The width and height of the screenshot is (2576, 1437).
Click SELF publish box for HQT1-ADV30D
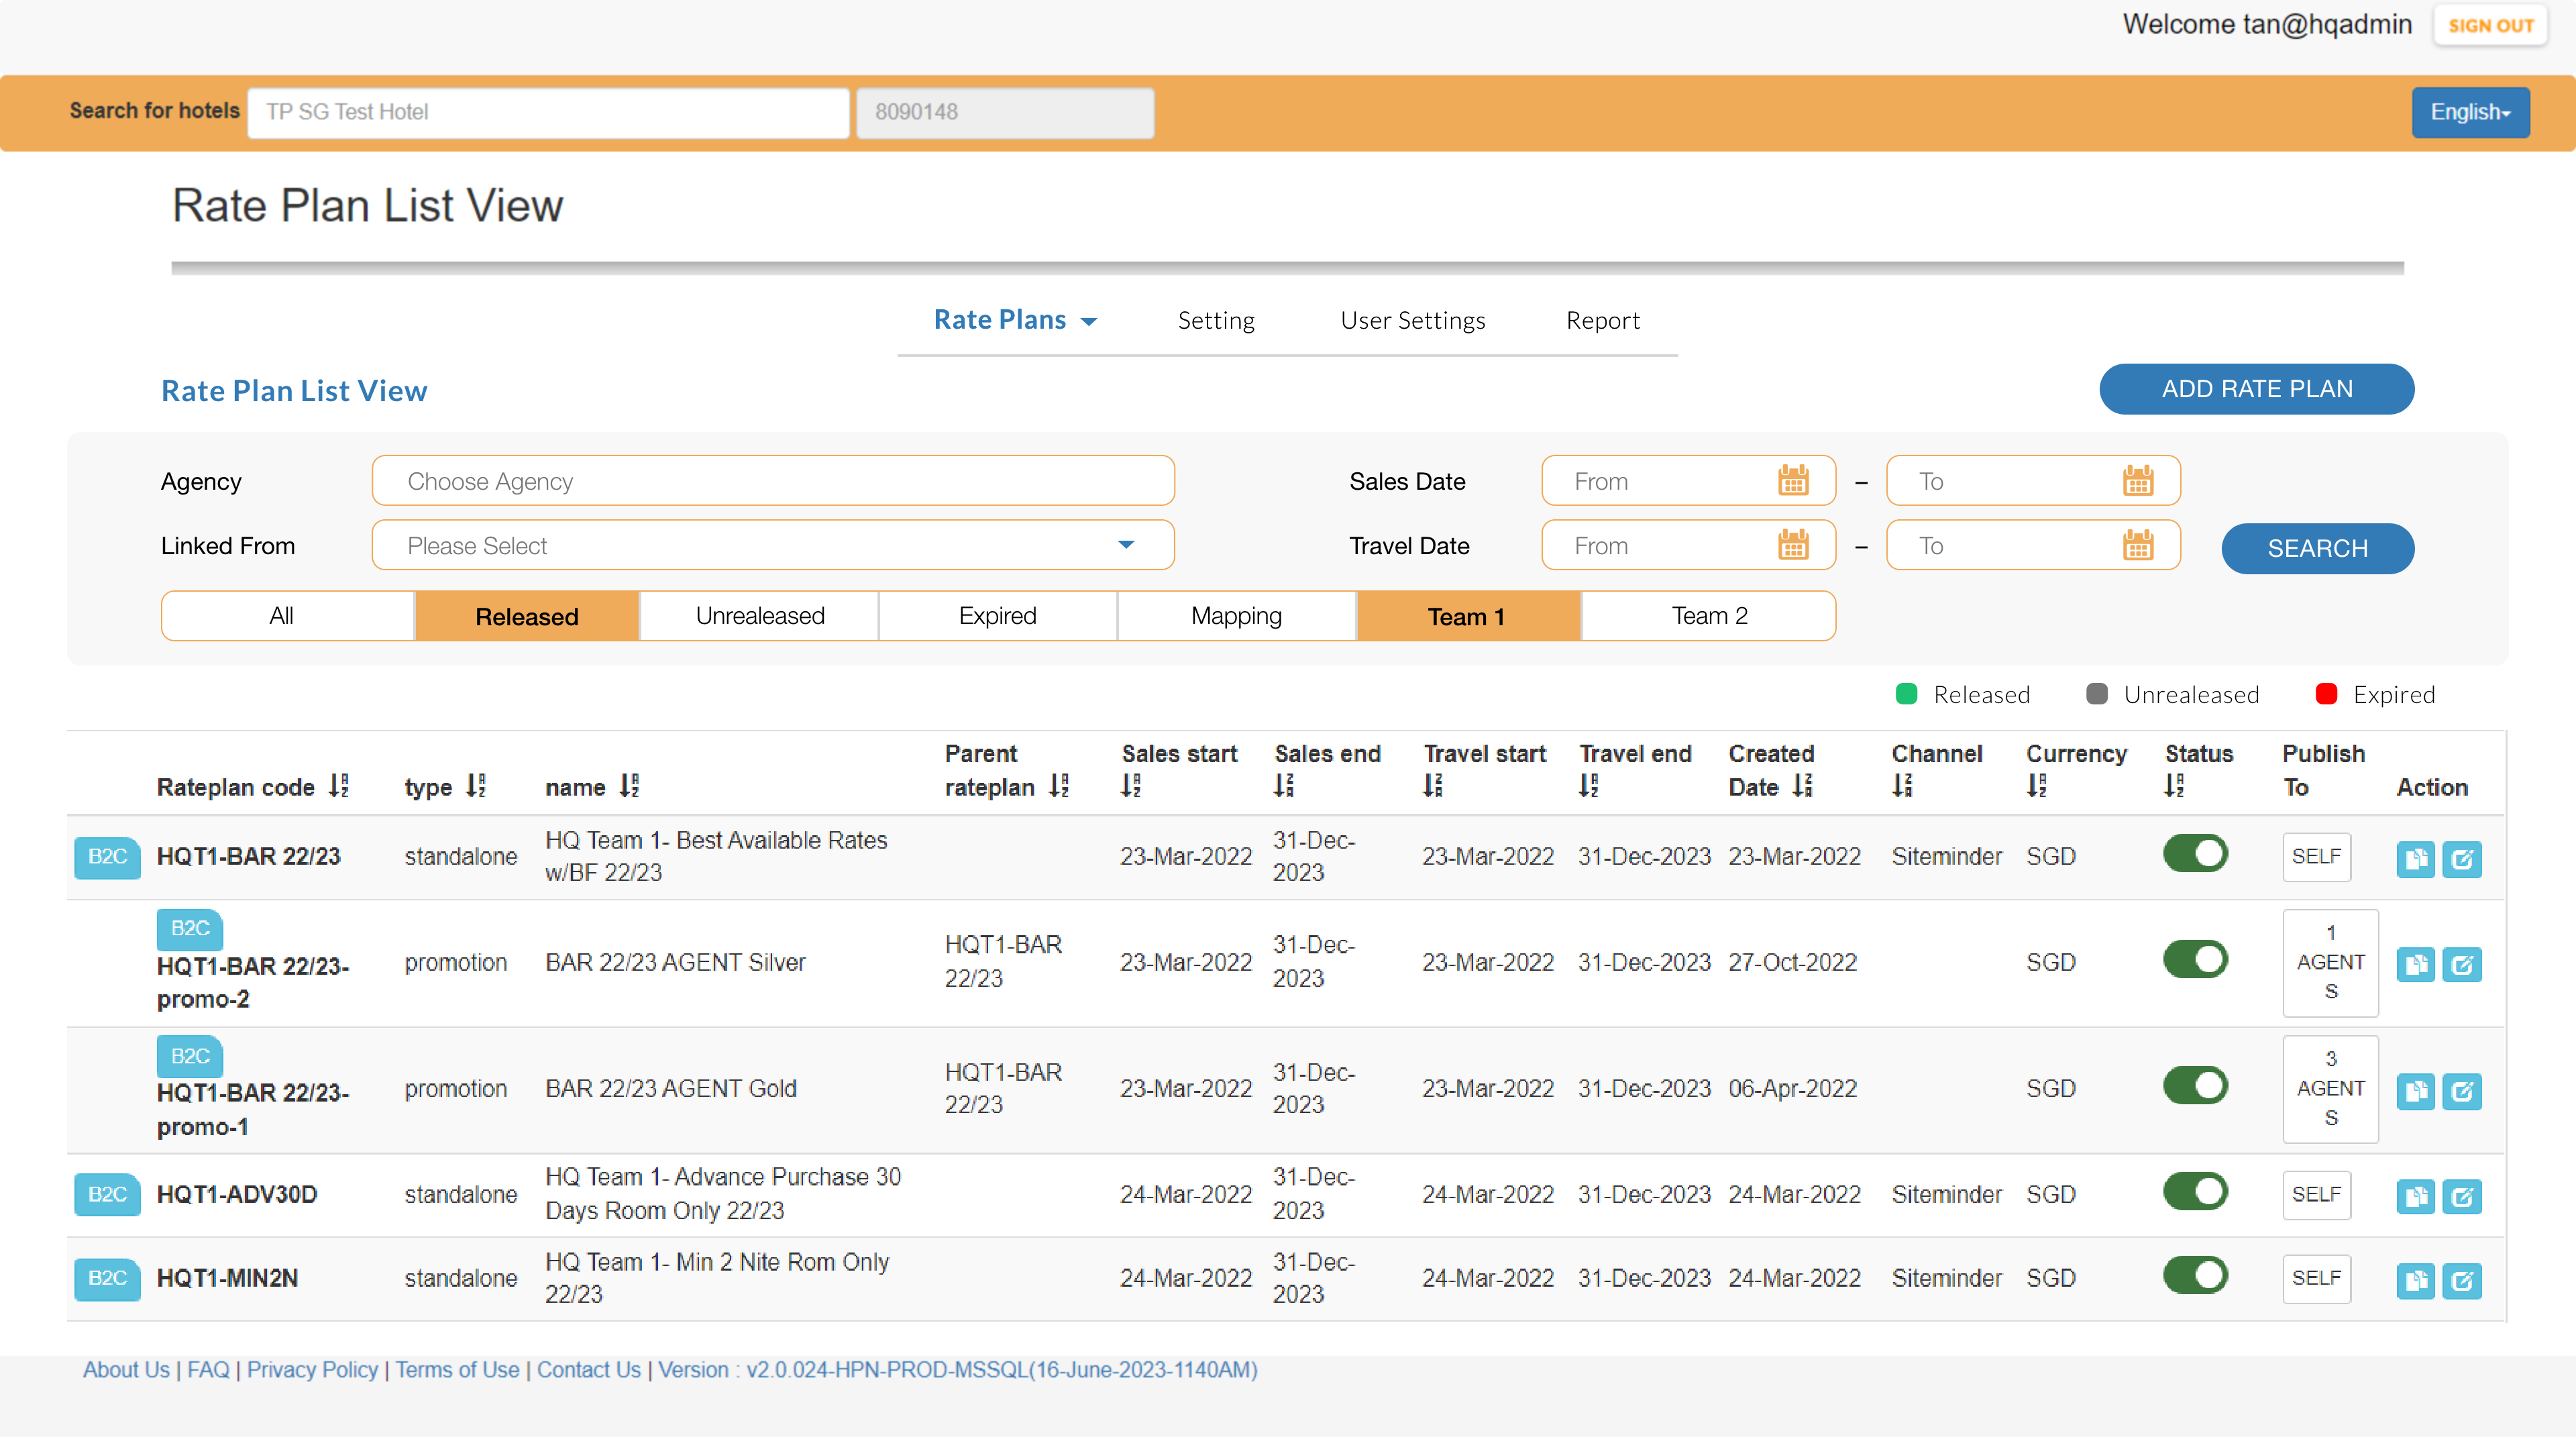pyautogui.click(x=2316, y=1194)
